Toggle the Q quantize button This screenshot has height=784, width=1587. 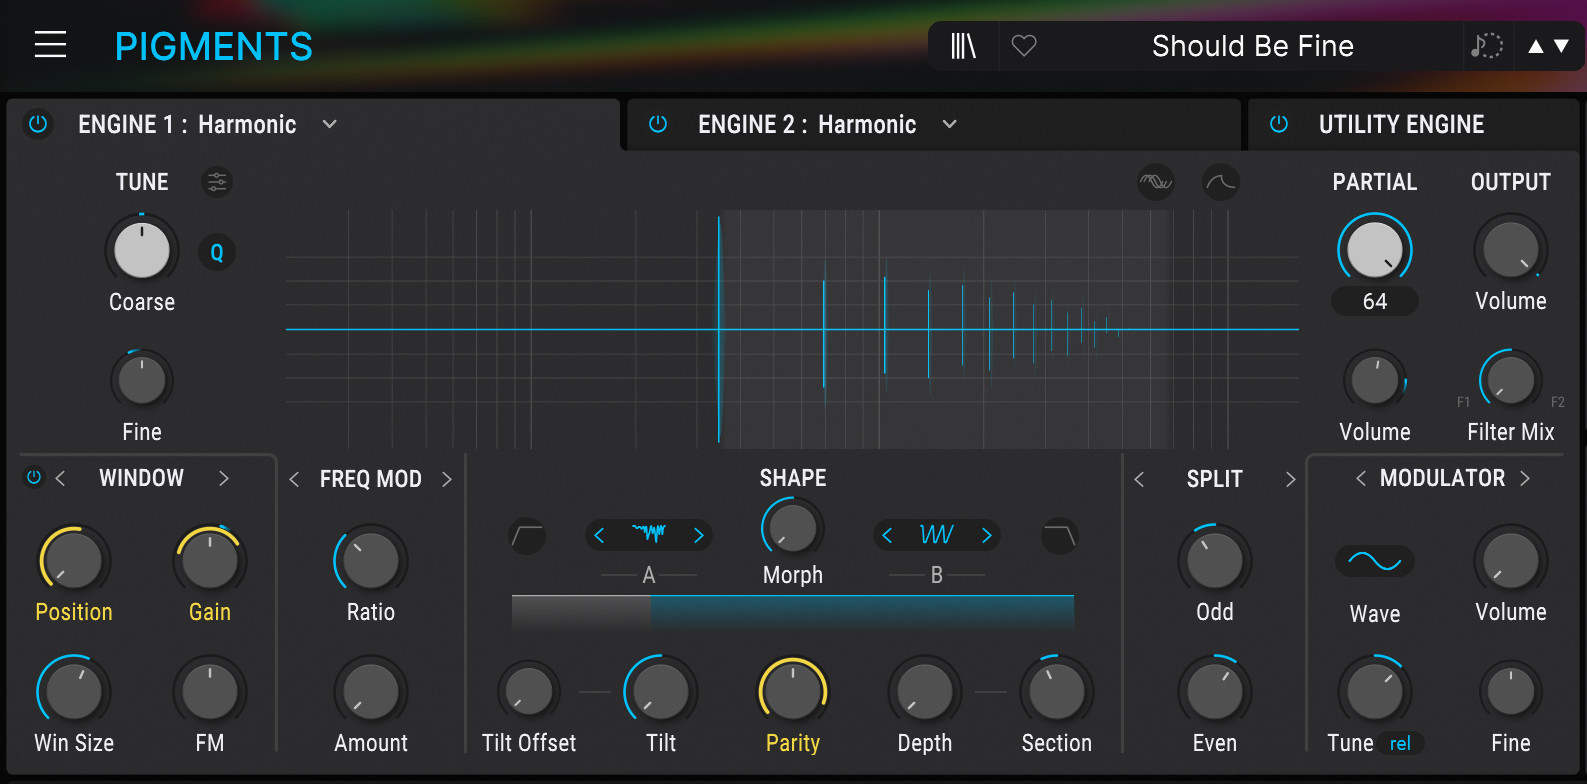point(217,253)
